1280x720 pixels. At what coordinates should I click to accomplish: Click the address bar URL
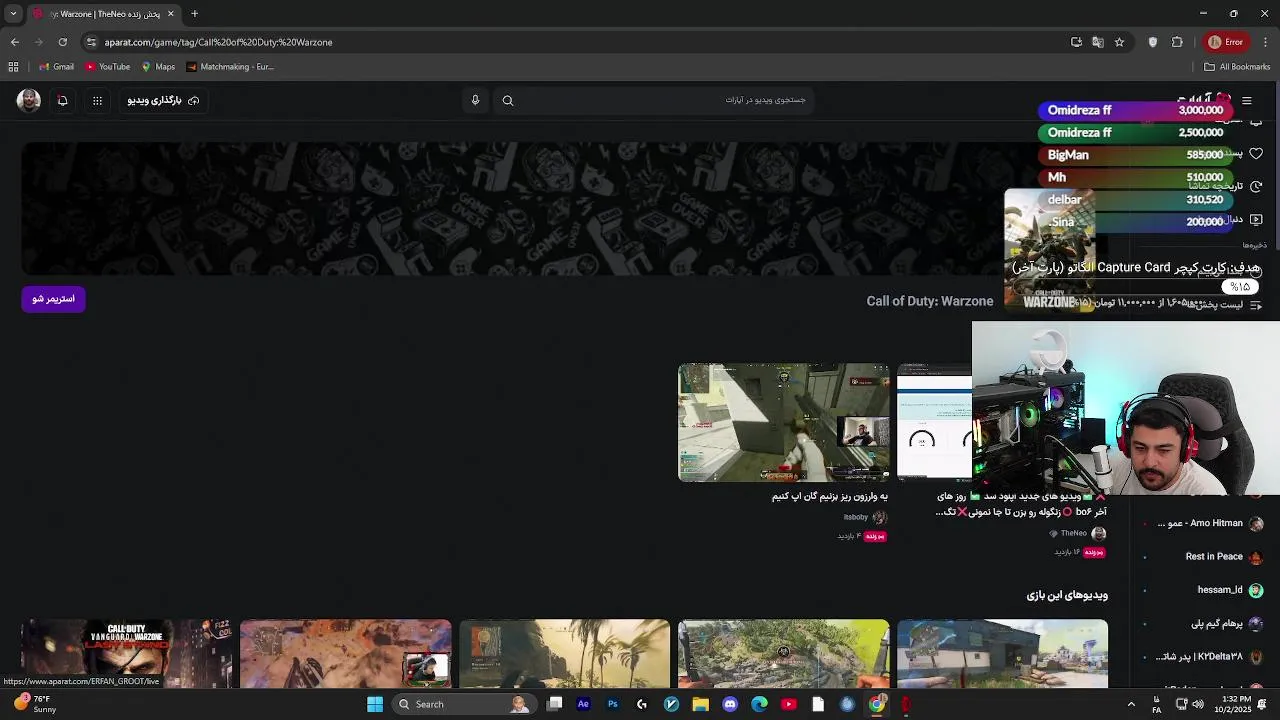click(218, 42)
